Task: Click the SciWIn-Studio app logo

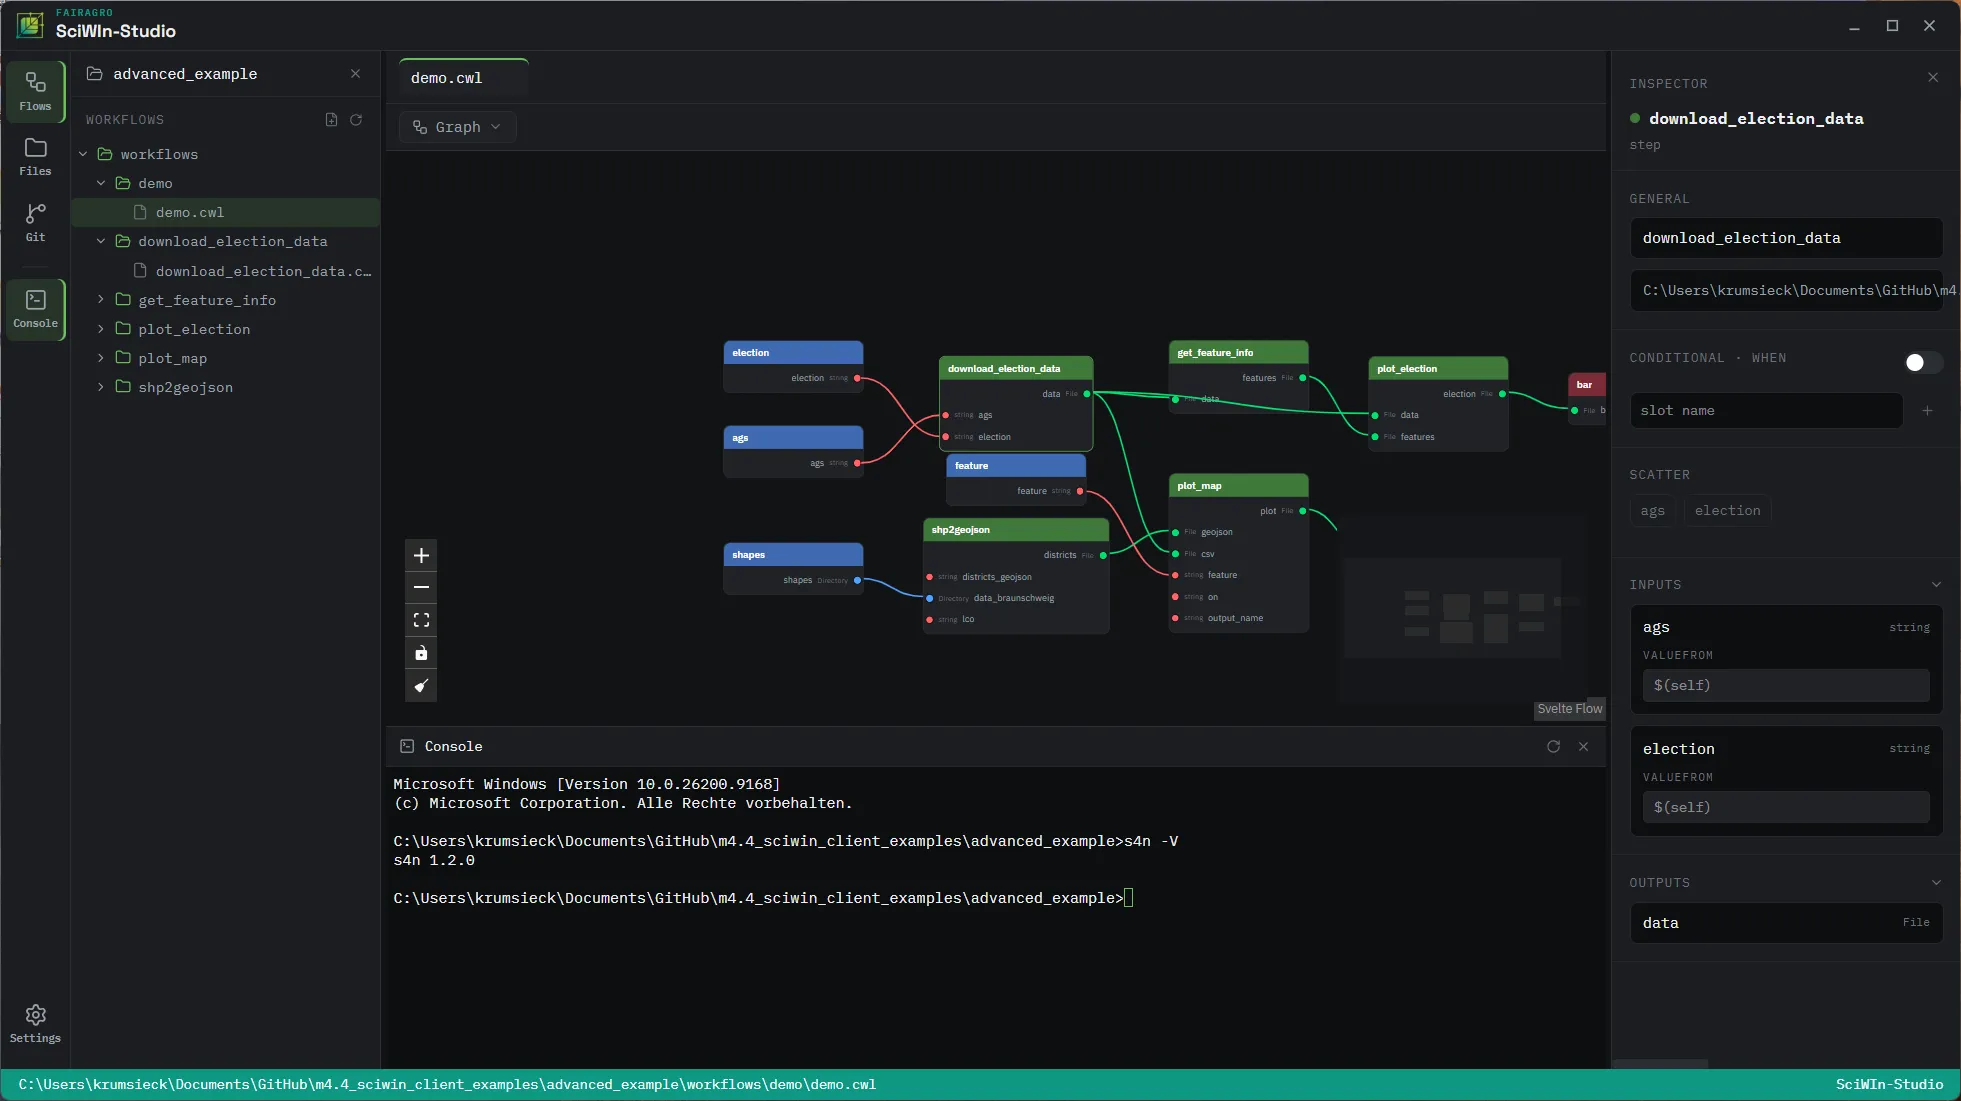Action: [x=30, y=24]
